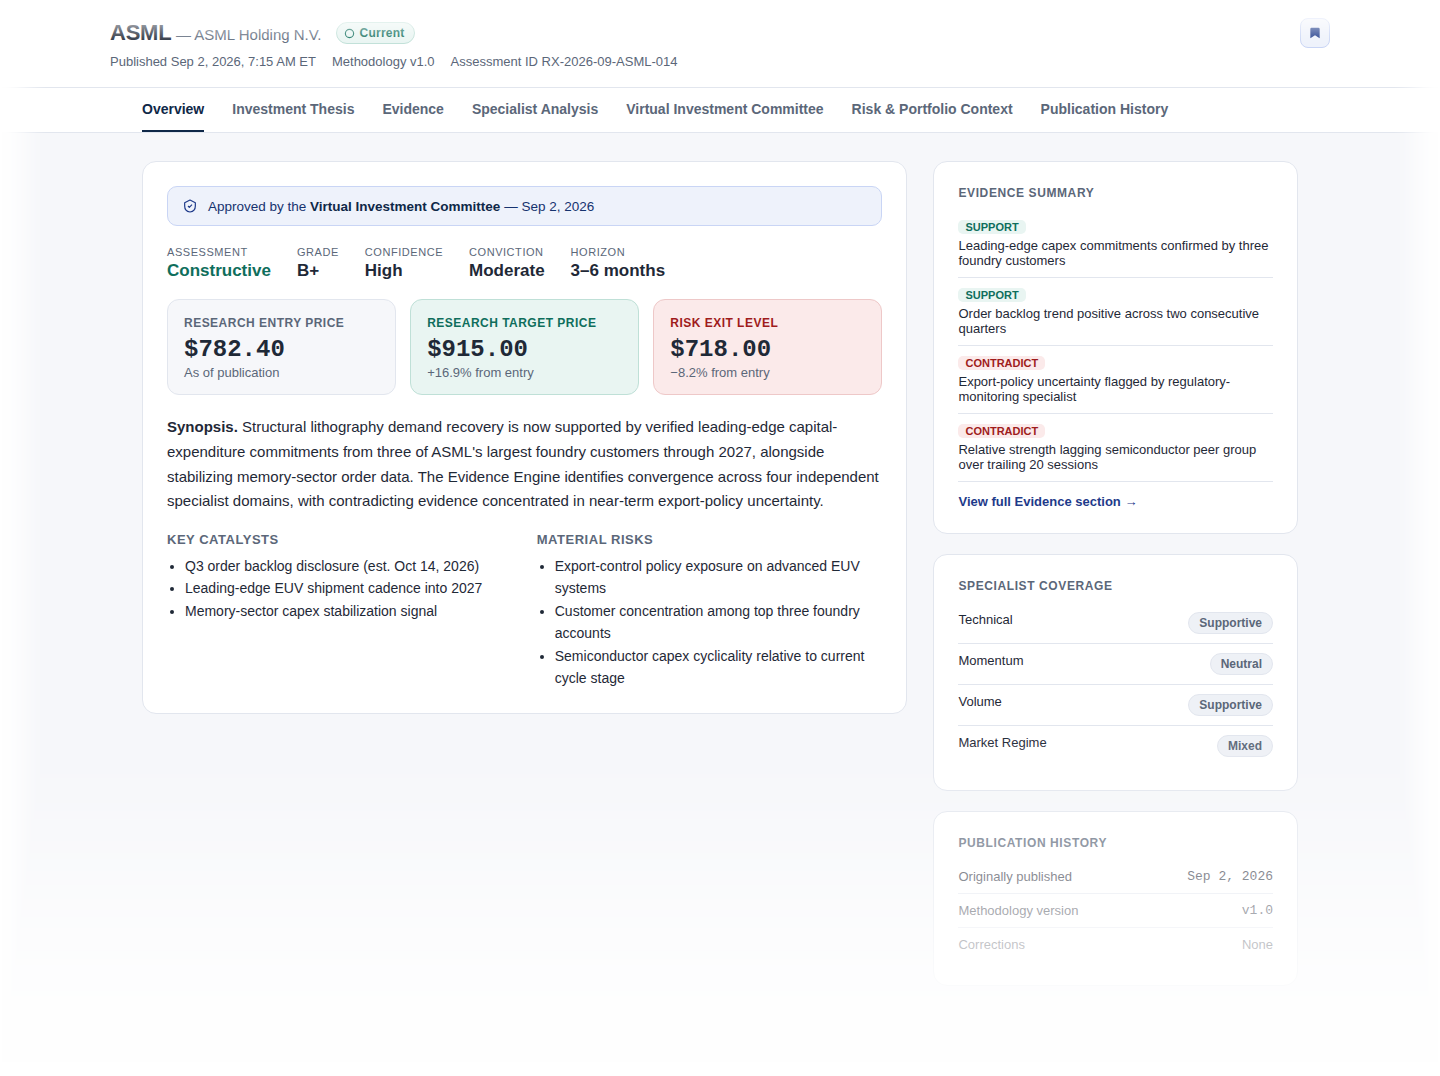Click Constructive assessment value
This screenshot has width=1440, height=1076.
click(219, 270)
